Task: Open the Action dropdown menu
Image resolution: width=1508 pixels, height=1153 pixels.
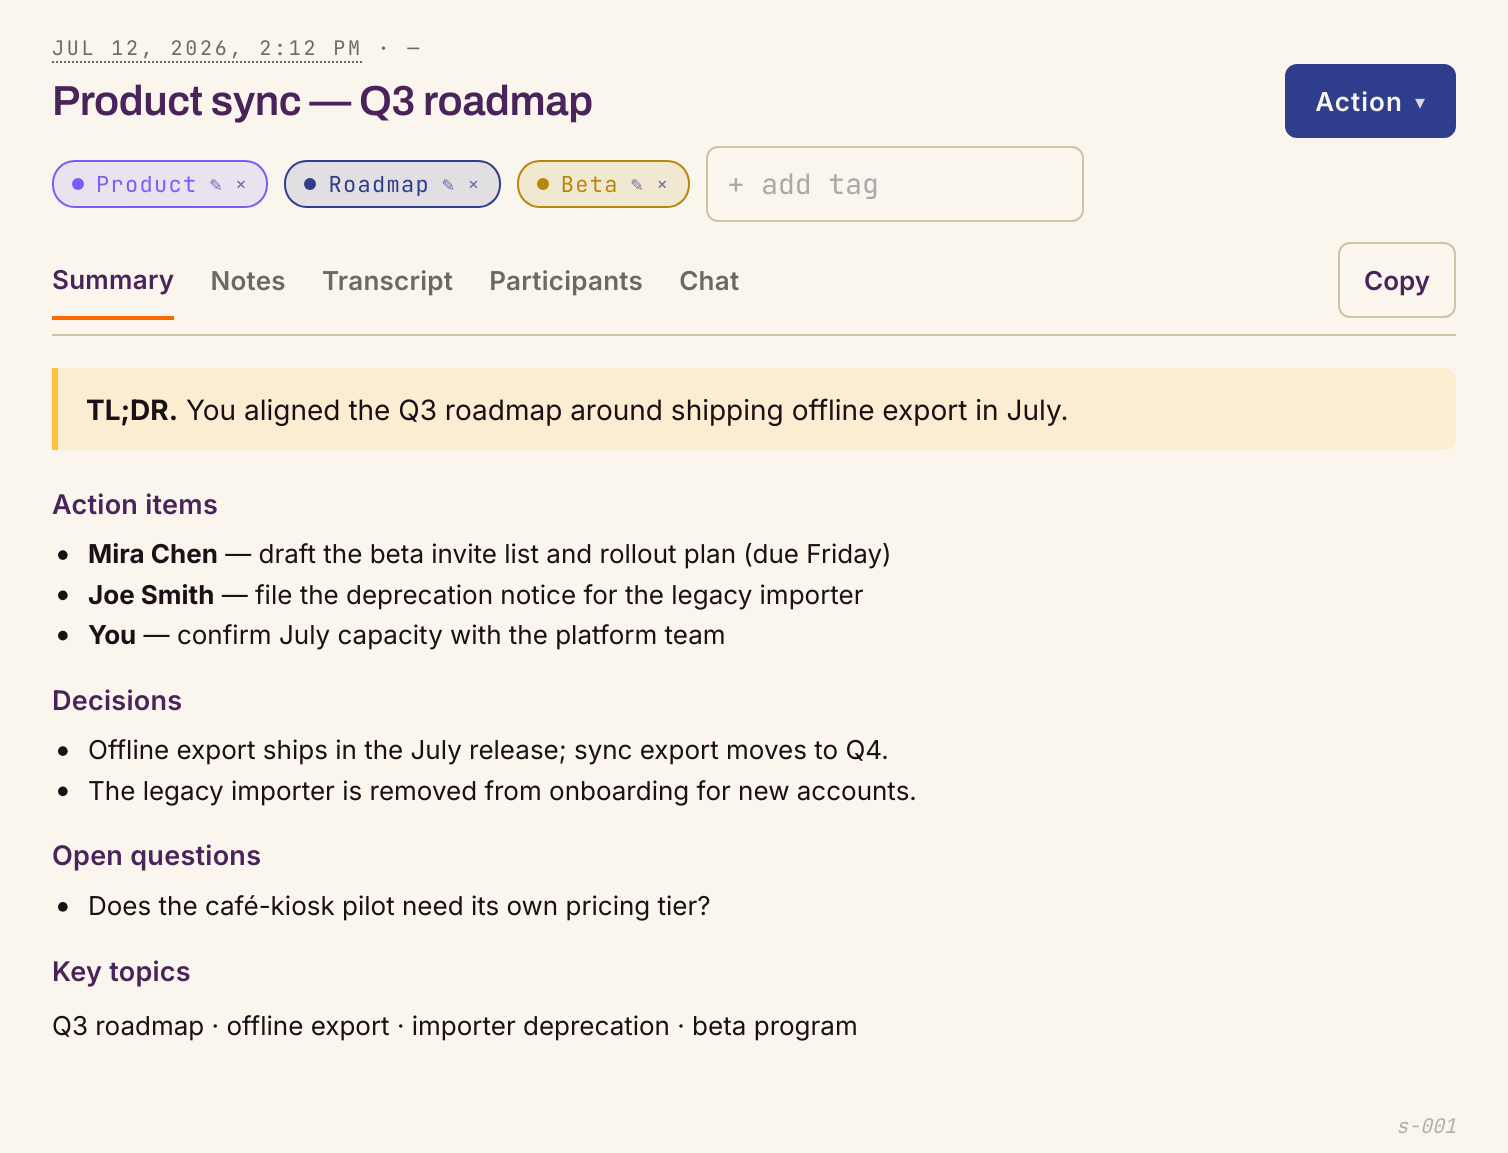Action: [x=1370, y=101]
